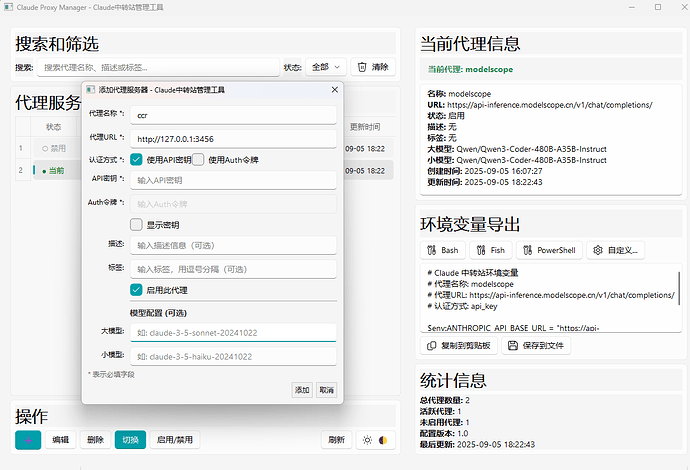Click the search proxies input field
Viewport: 690px width, 470px height.
click(158, 67)
